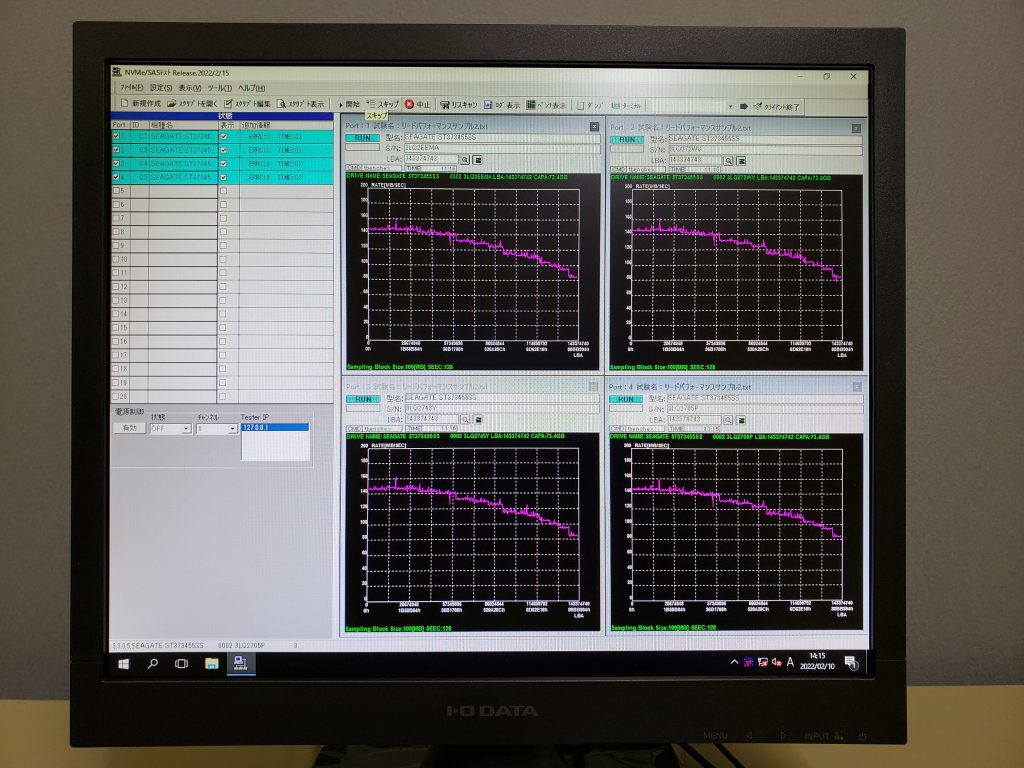Screen dimensions: 1024x768
Task: Click the 開始 start arrow icon
Action: pyautogui.click(x=343, y=104)
